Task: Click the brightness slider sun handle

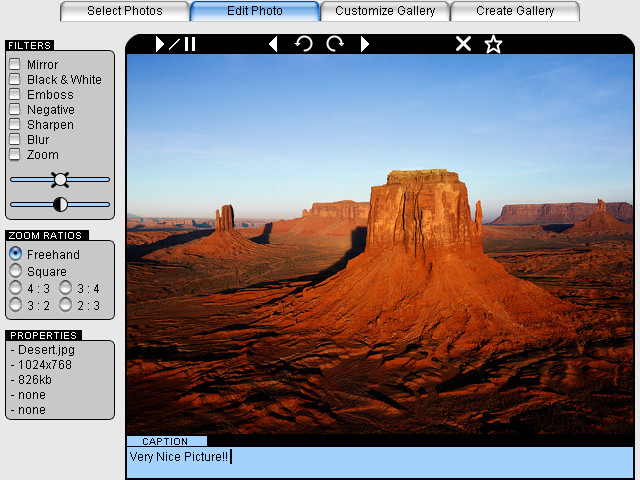Action: click(x=60, y=180)
